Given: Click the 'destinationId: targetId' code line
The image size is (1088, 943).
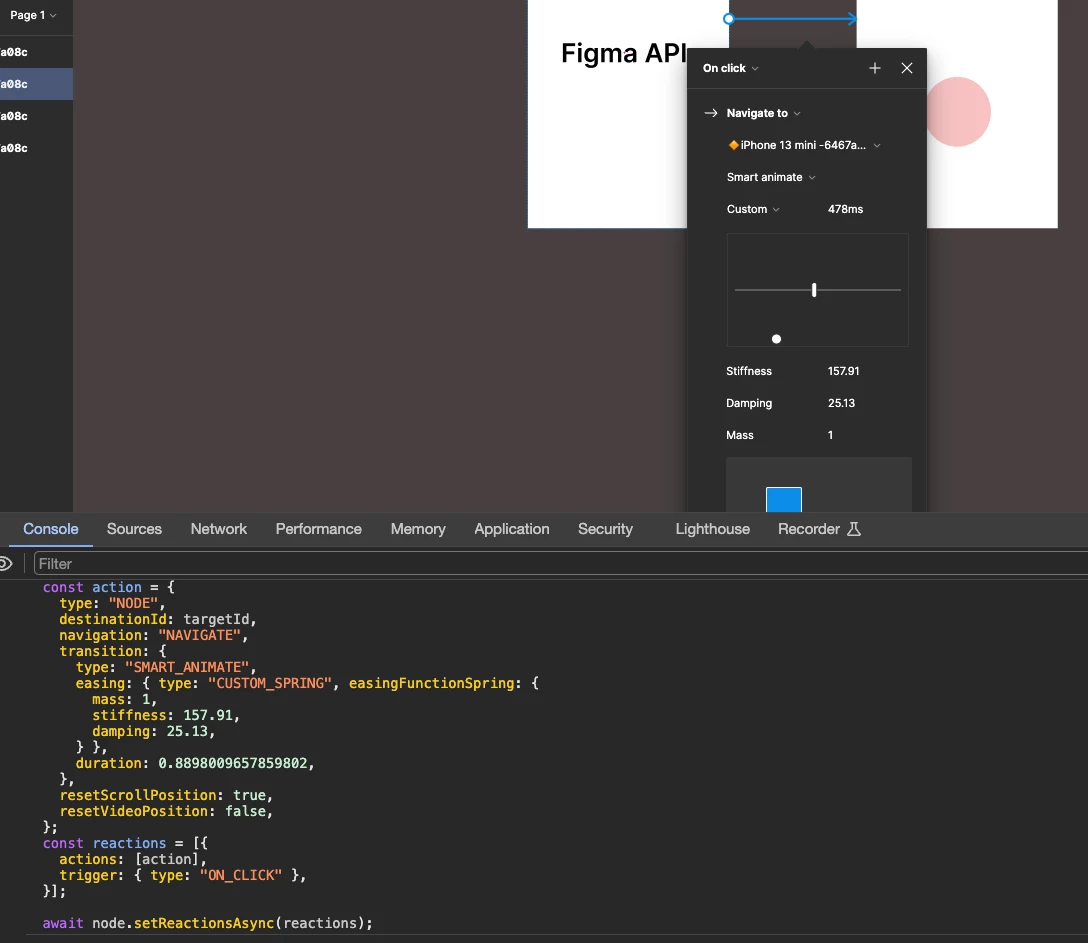Looking at the screenshot, I should click(158, 619).
